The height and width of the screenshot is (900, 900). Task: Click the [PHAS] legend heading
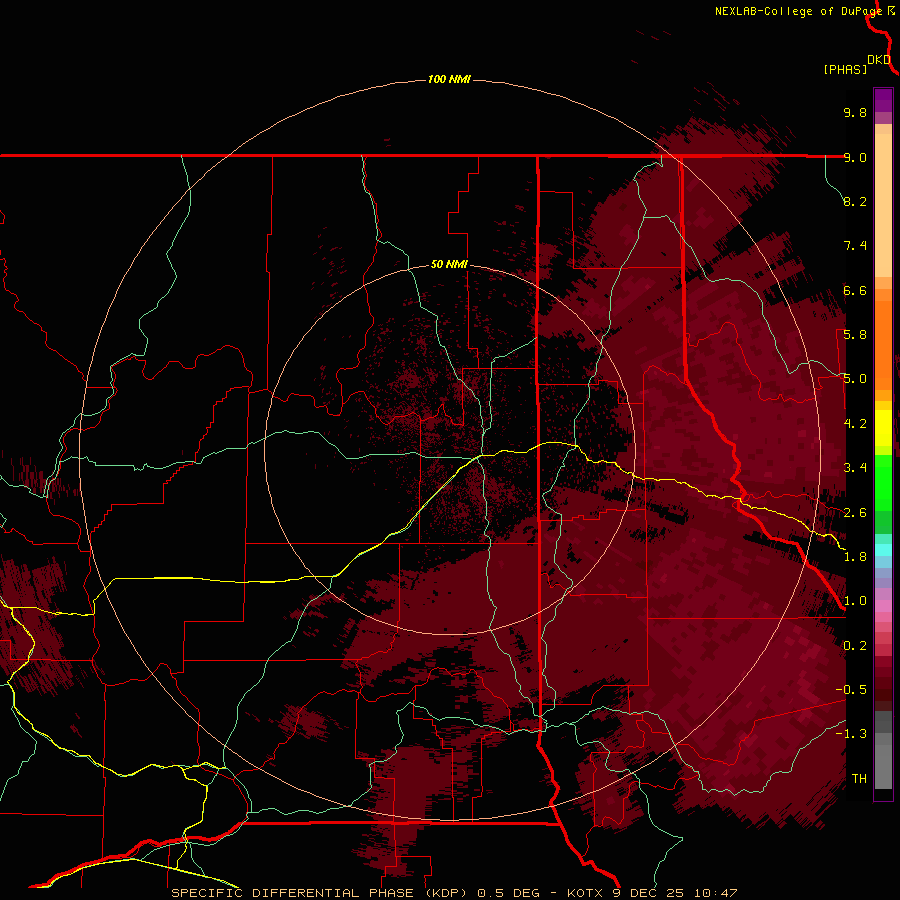(x=845, y=69)
